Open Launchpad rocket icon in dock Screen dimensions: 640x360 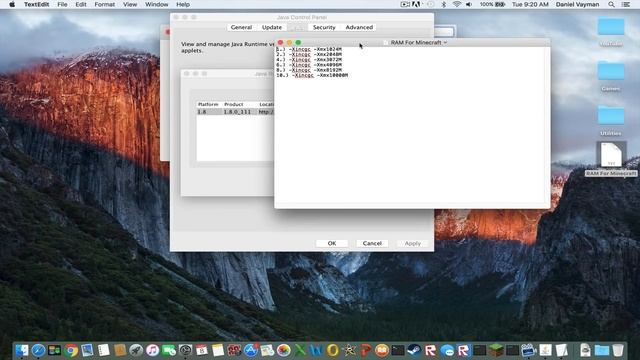click(x=136, y=350)
